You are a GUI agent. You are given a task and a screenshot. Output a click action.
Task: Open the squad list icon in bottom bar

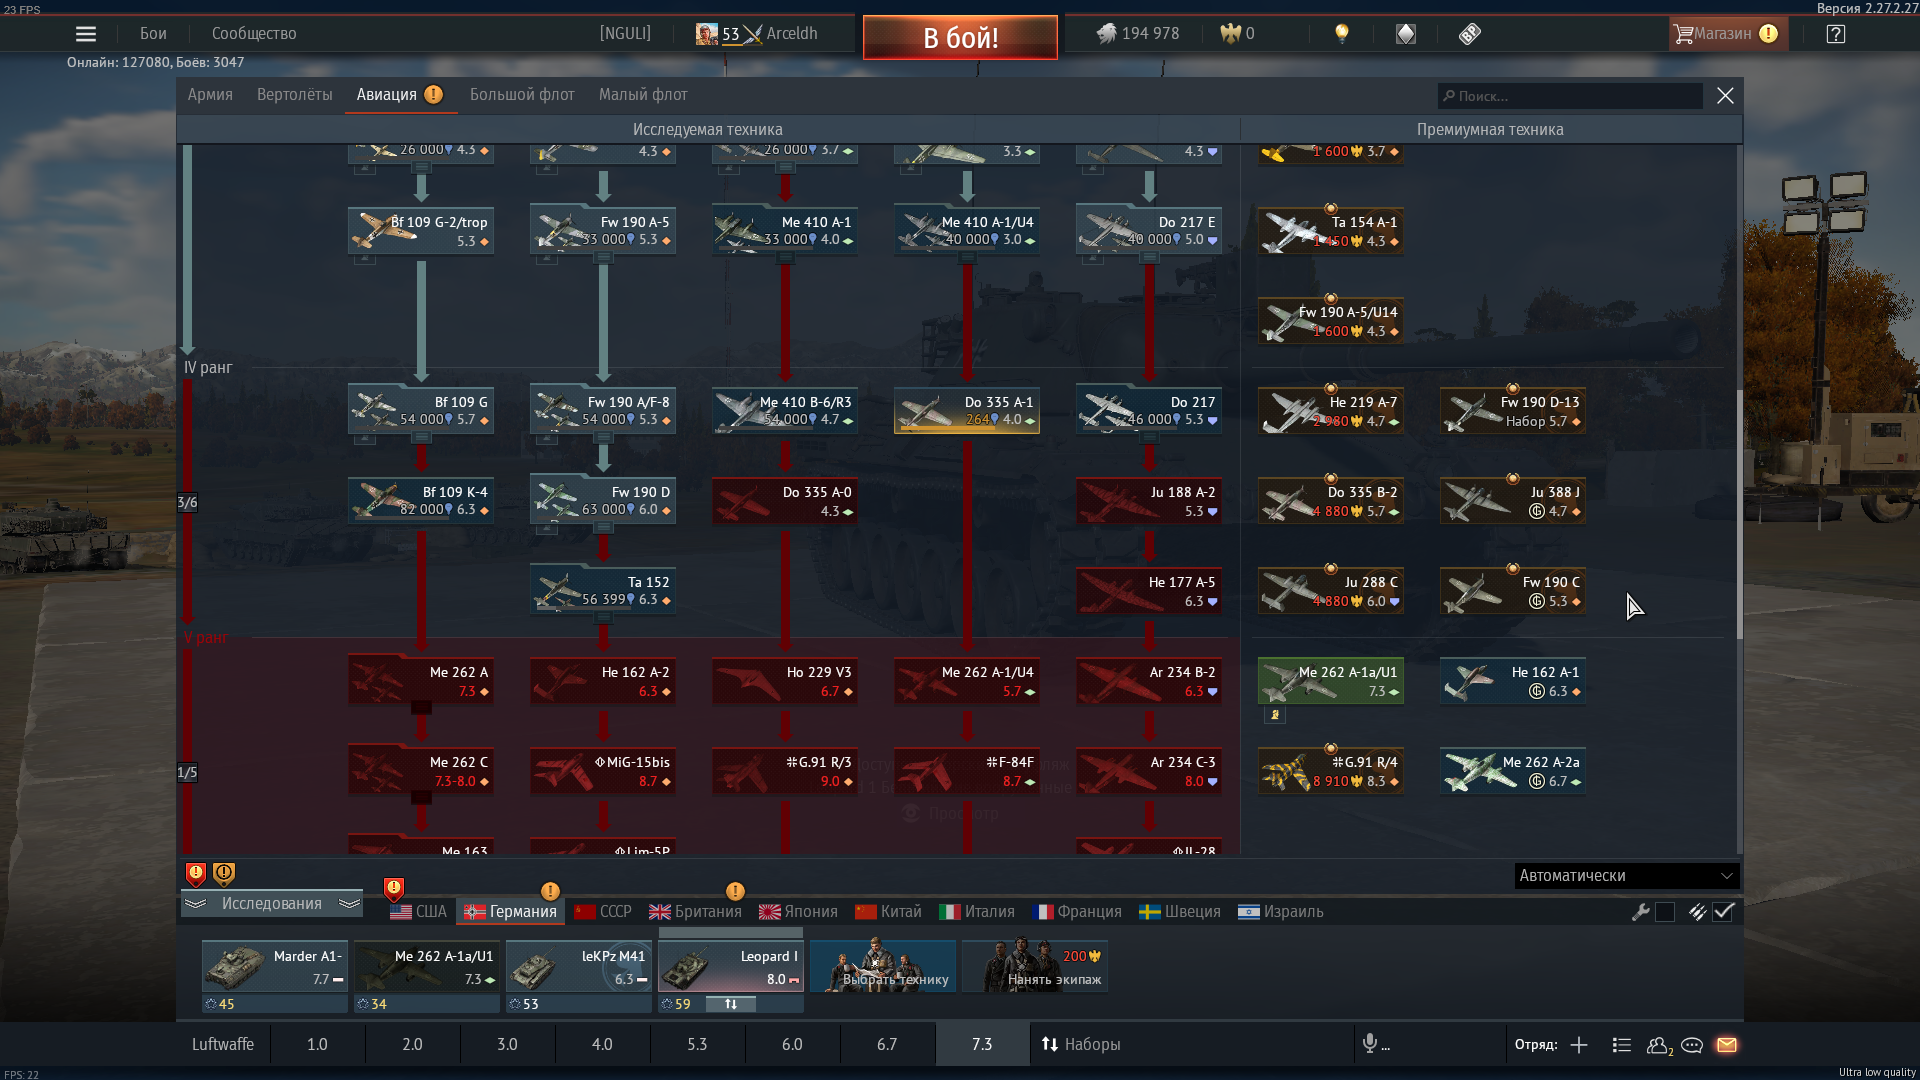point(1622,1045)
